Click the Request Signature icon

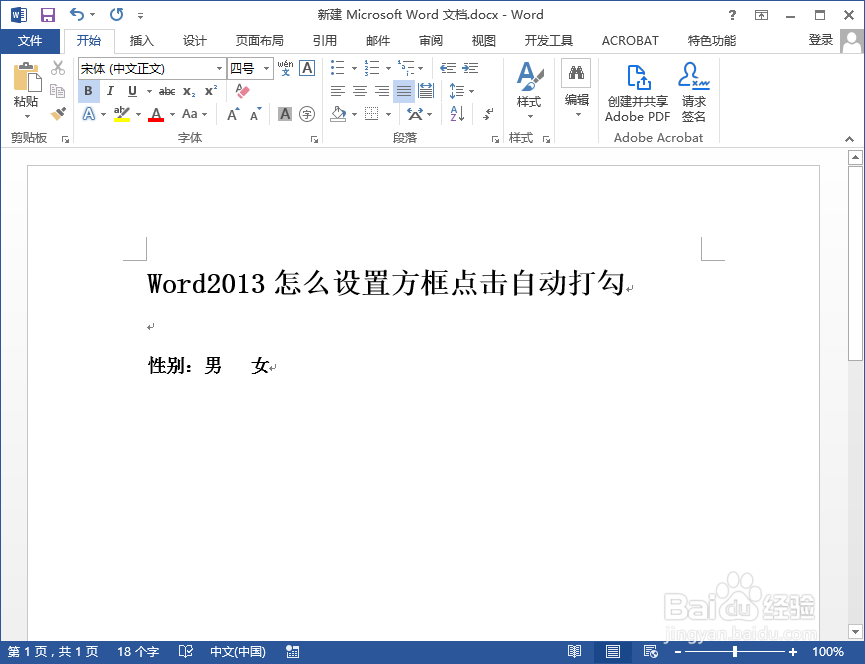(x=693, y=92)
